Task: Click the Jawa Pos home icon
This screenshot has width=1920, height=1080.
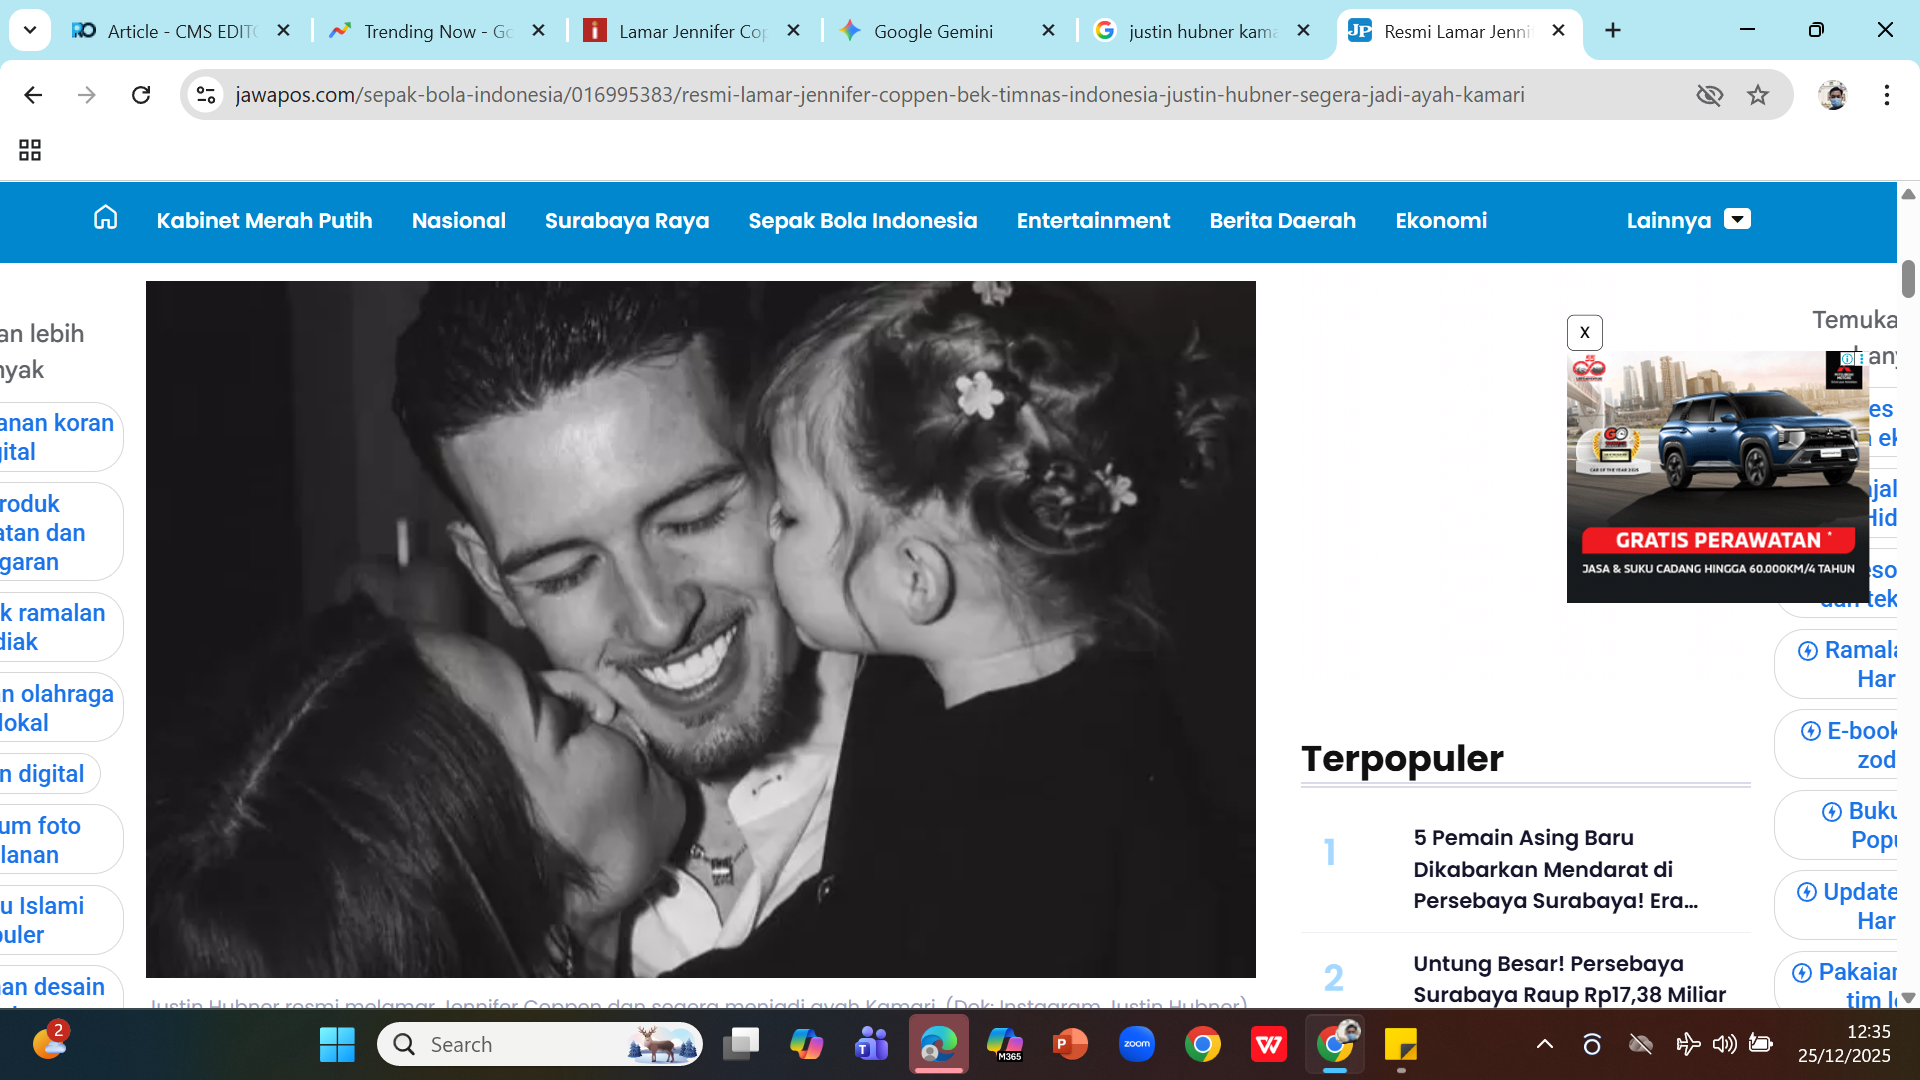Action: pos(105,218)
